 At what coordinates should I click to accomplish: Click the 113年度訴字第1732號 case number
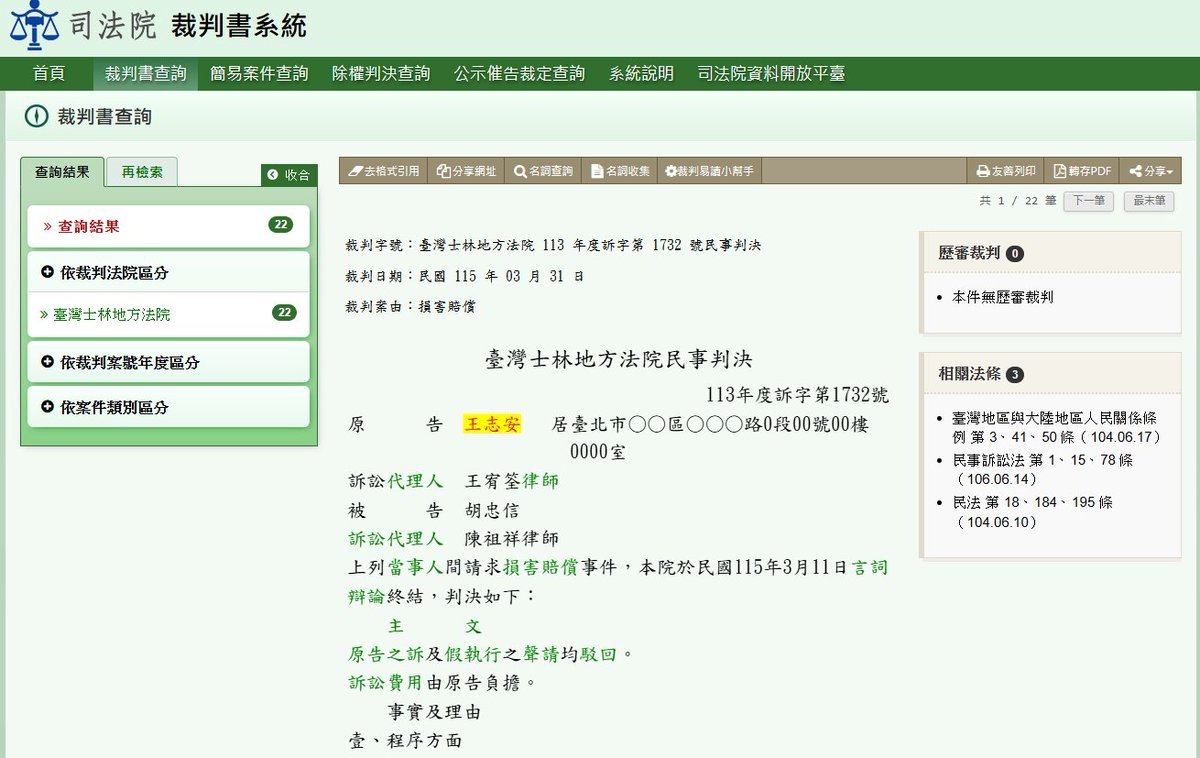pyautogui.click(x=797, y=395)
